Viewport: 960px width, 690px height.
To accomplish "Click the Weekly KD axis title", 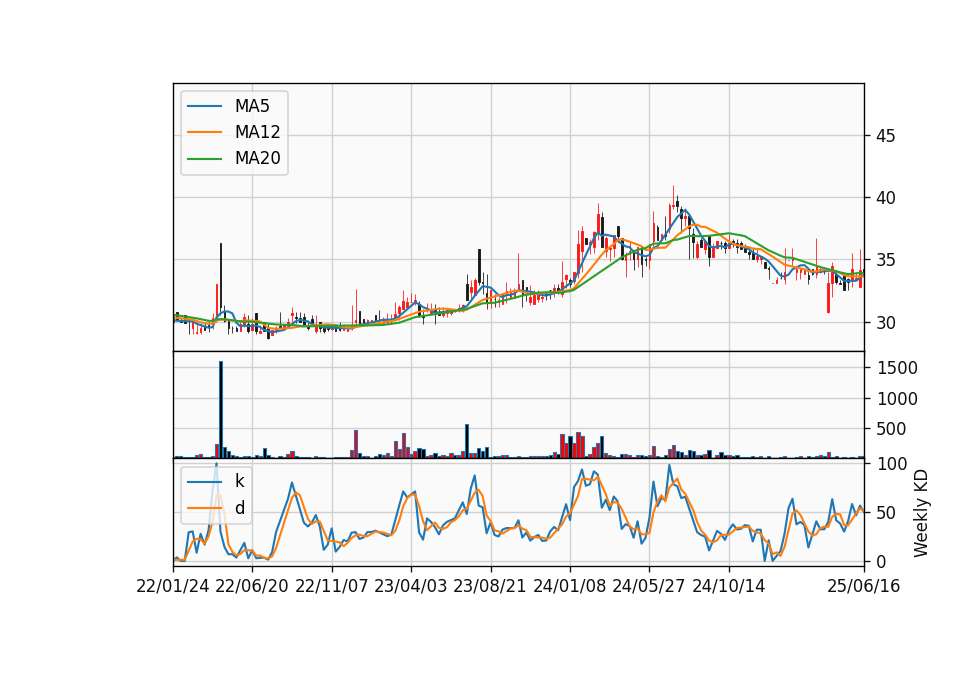I will [x=921, y=513].
